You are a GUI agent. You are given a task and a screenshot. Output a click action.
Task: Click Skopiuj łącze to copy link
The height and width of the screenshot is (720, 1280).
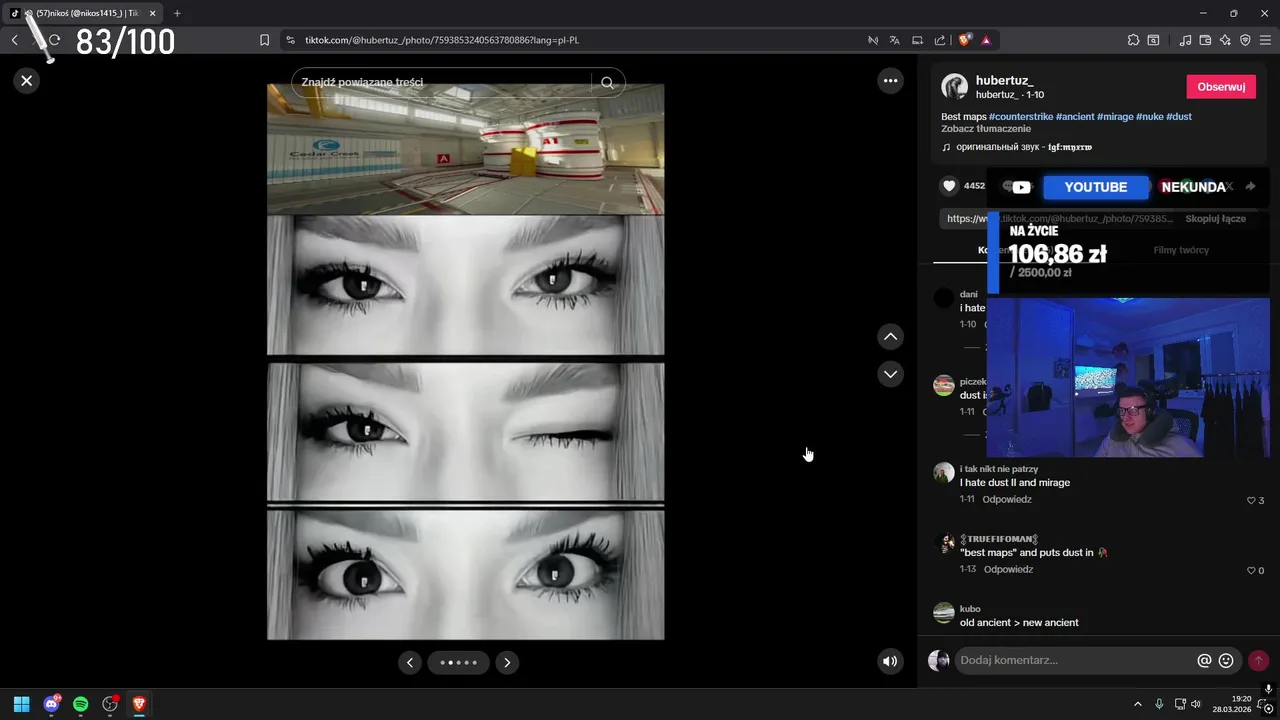pyautogui.click(x=1215, y=219)
